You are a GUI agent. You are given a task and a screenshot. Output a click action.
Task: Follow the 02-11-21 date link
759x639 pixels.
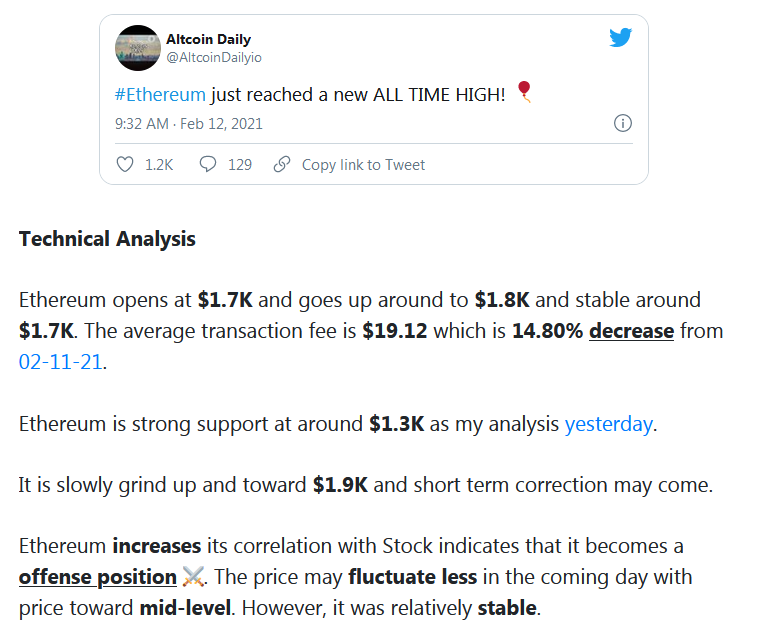coord(61,362)
